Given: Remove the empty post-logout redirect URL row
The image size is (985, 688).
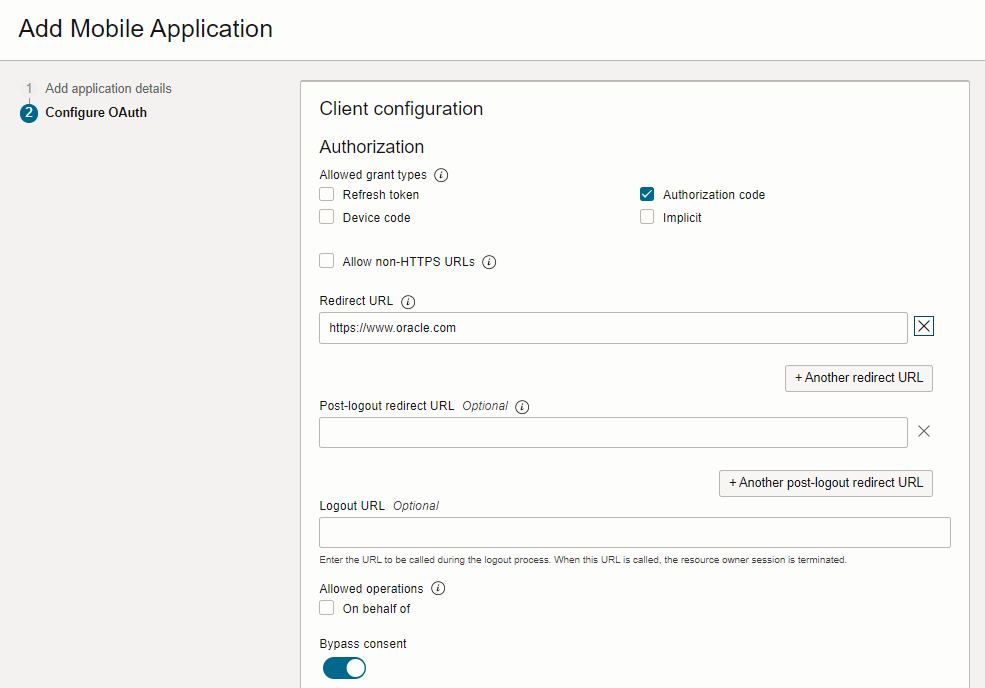Looking at the screenshot, I should coord(924,431).
